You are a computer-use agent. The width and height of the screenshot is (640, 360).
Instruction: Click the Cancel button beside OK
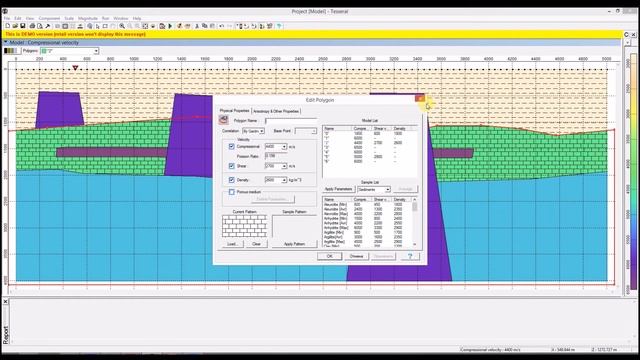click(x=356, y=256)
